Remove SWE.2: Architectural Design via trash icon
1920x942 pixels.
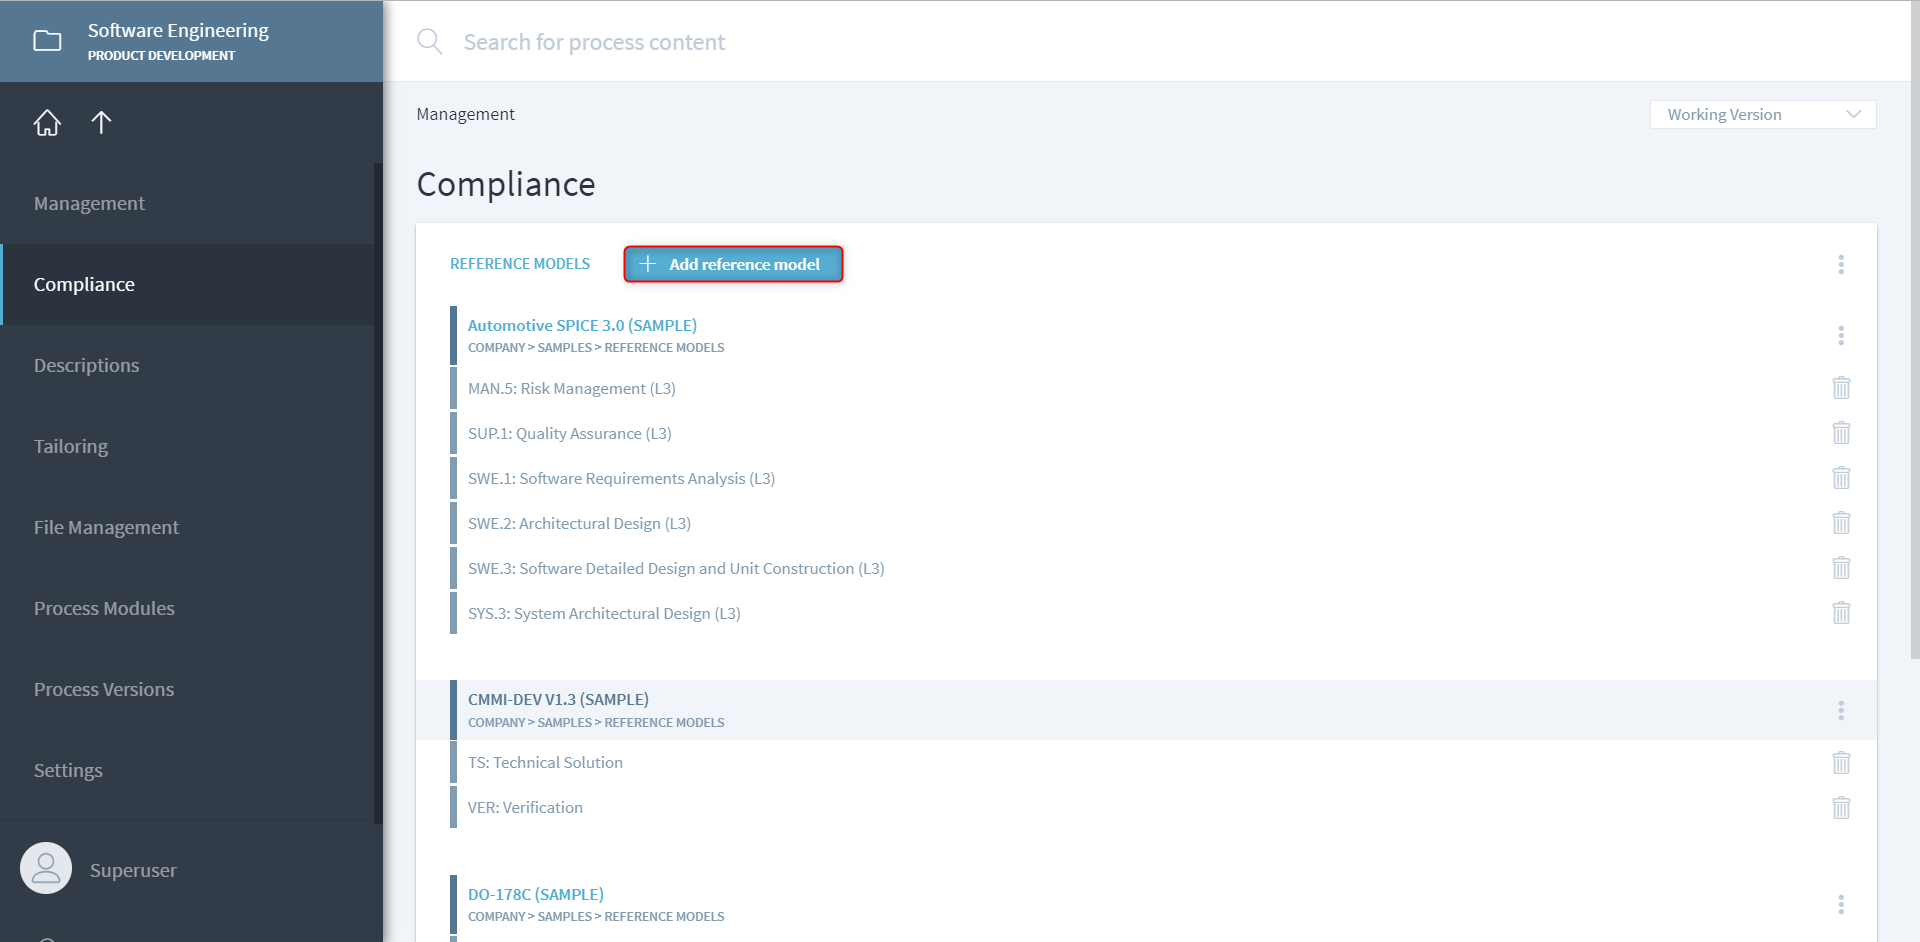1840,523
